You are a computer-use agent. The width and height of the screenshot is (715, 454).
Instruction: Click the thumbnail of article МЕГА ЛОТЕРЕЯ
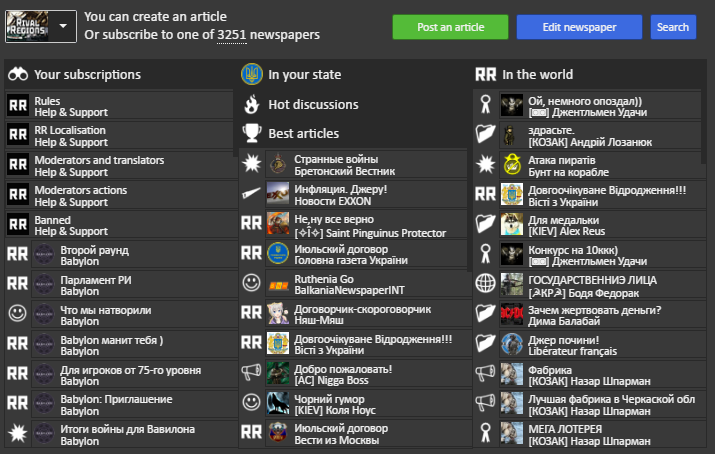pos(512,434)
